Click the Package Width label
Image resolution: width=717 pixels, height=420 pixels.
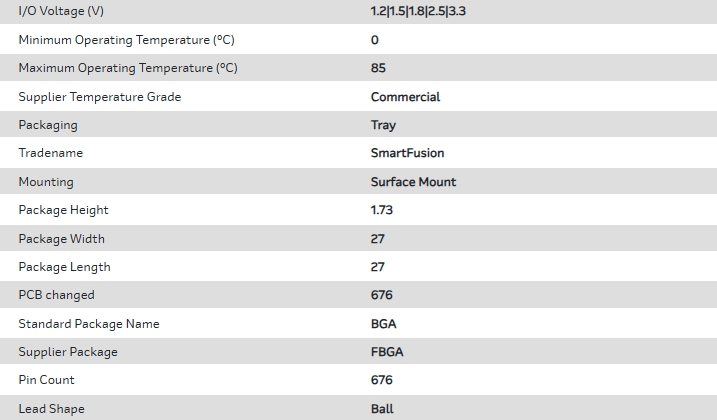[61, 239]
